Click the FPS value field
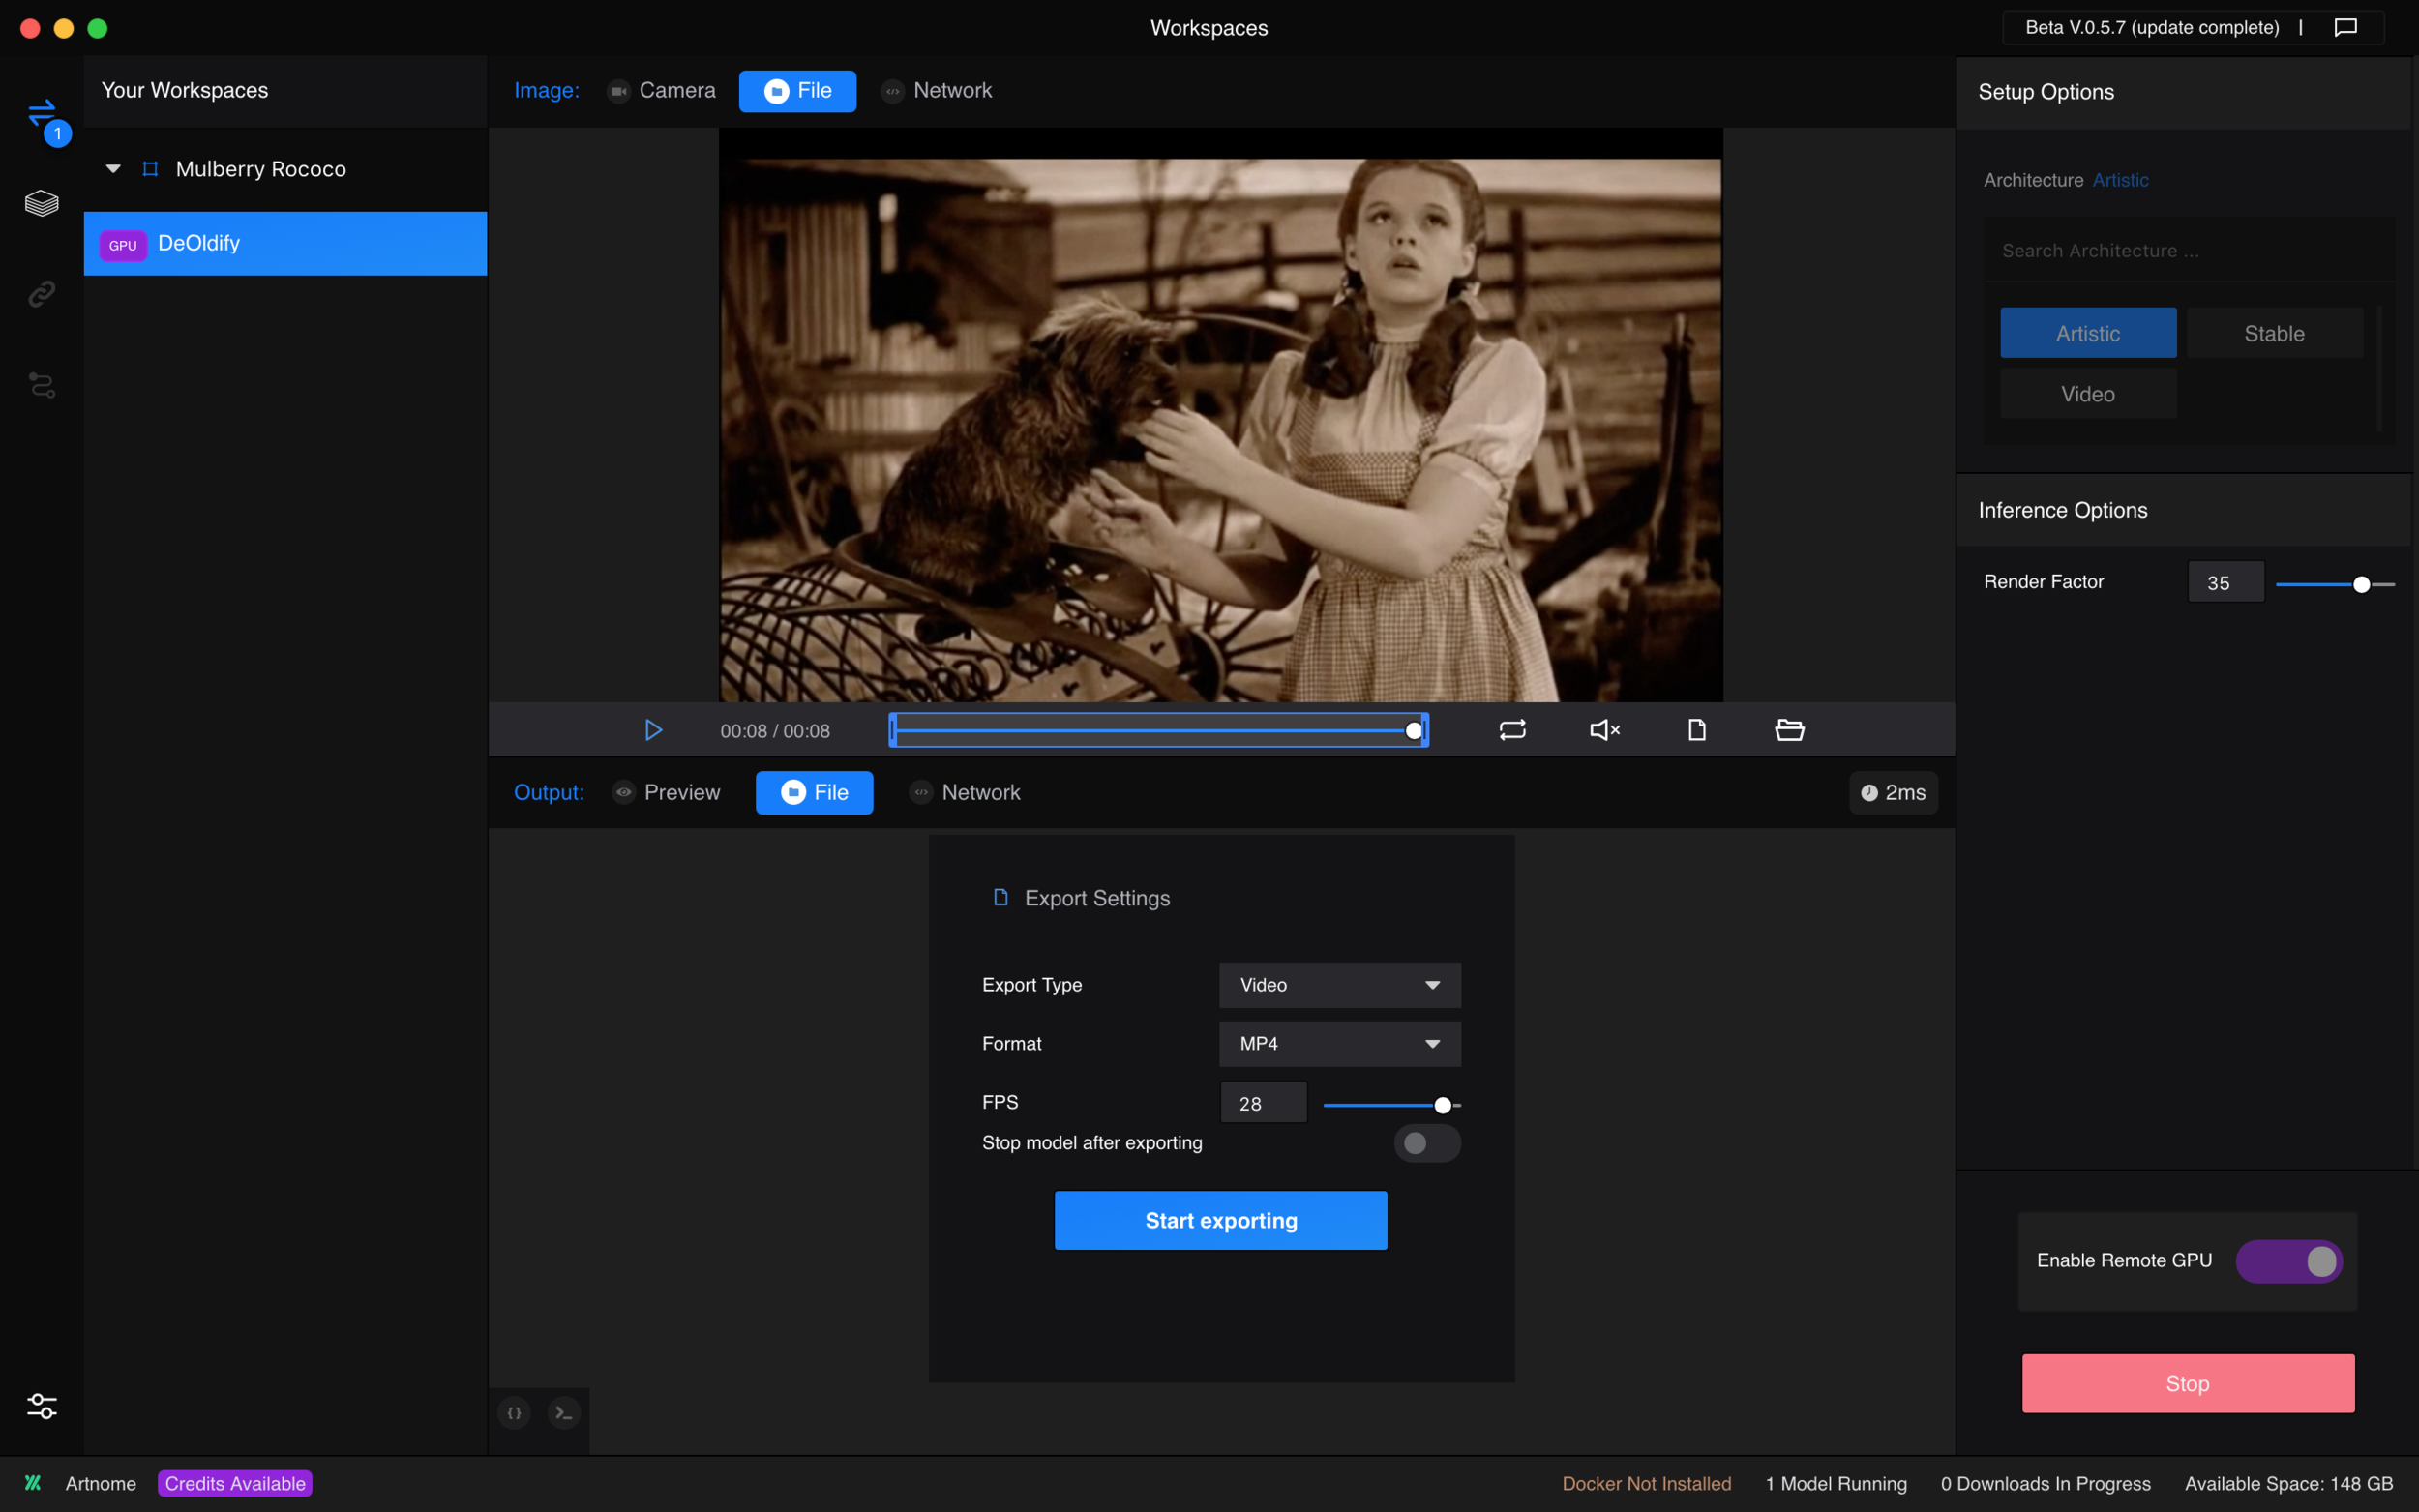Image resolution: width=2419 pixels, height=1512 pixels. click(x=1263, y=1103)
